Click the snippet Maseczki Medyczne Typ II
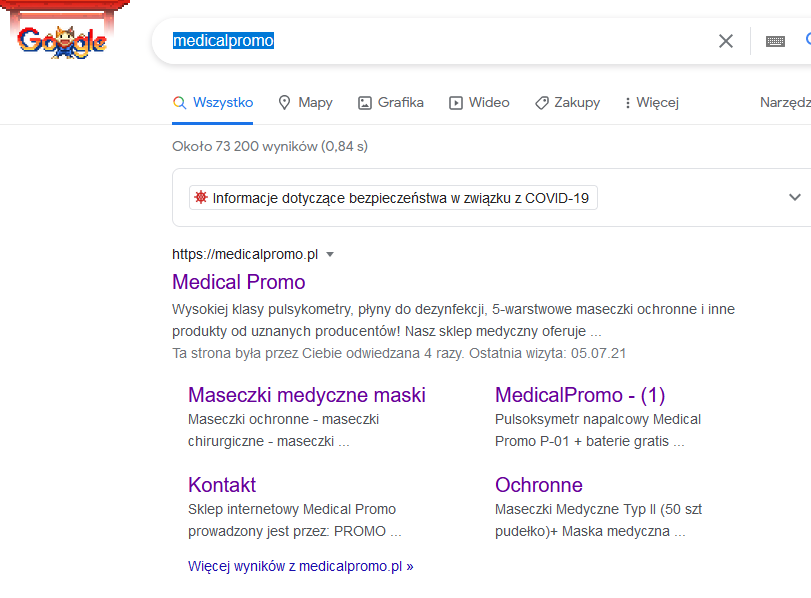 598,520
